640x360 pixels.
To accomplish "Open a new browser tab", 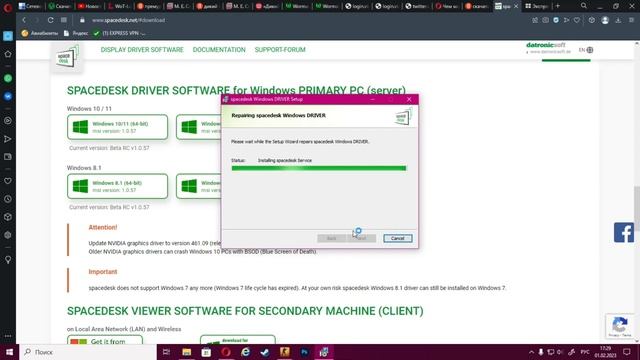I will 558,6.
